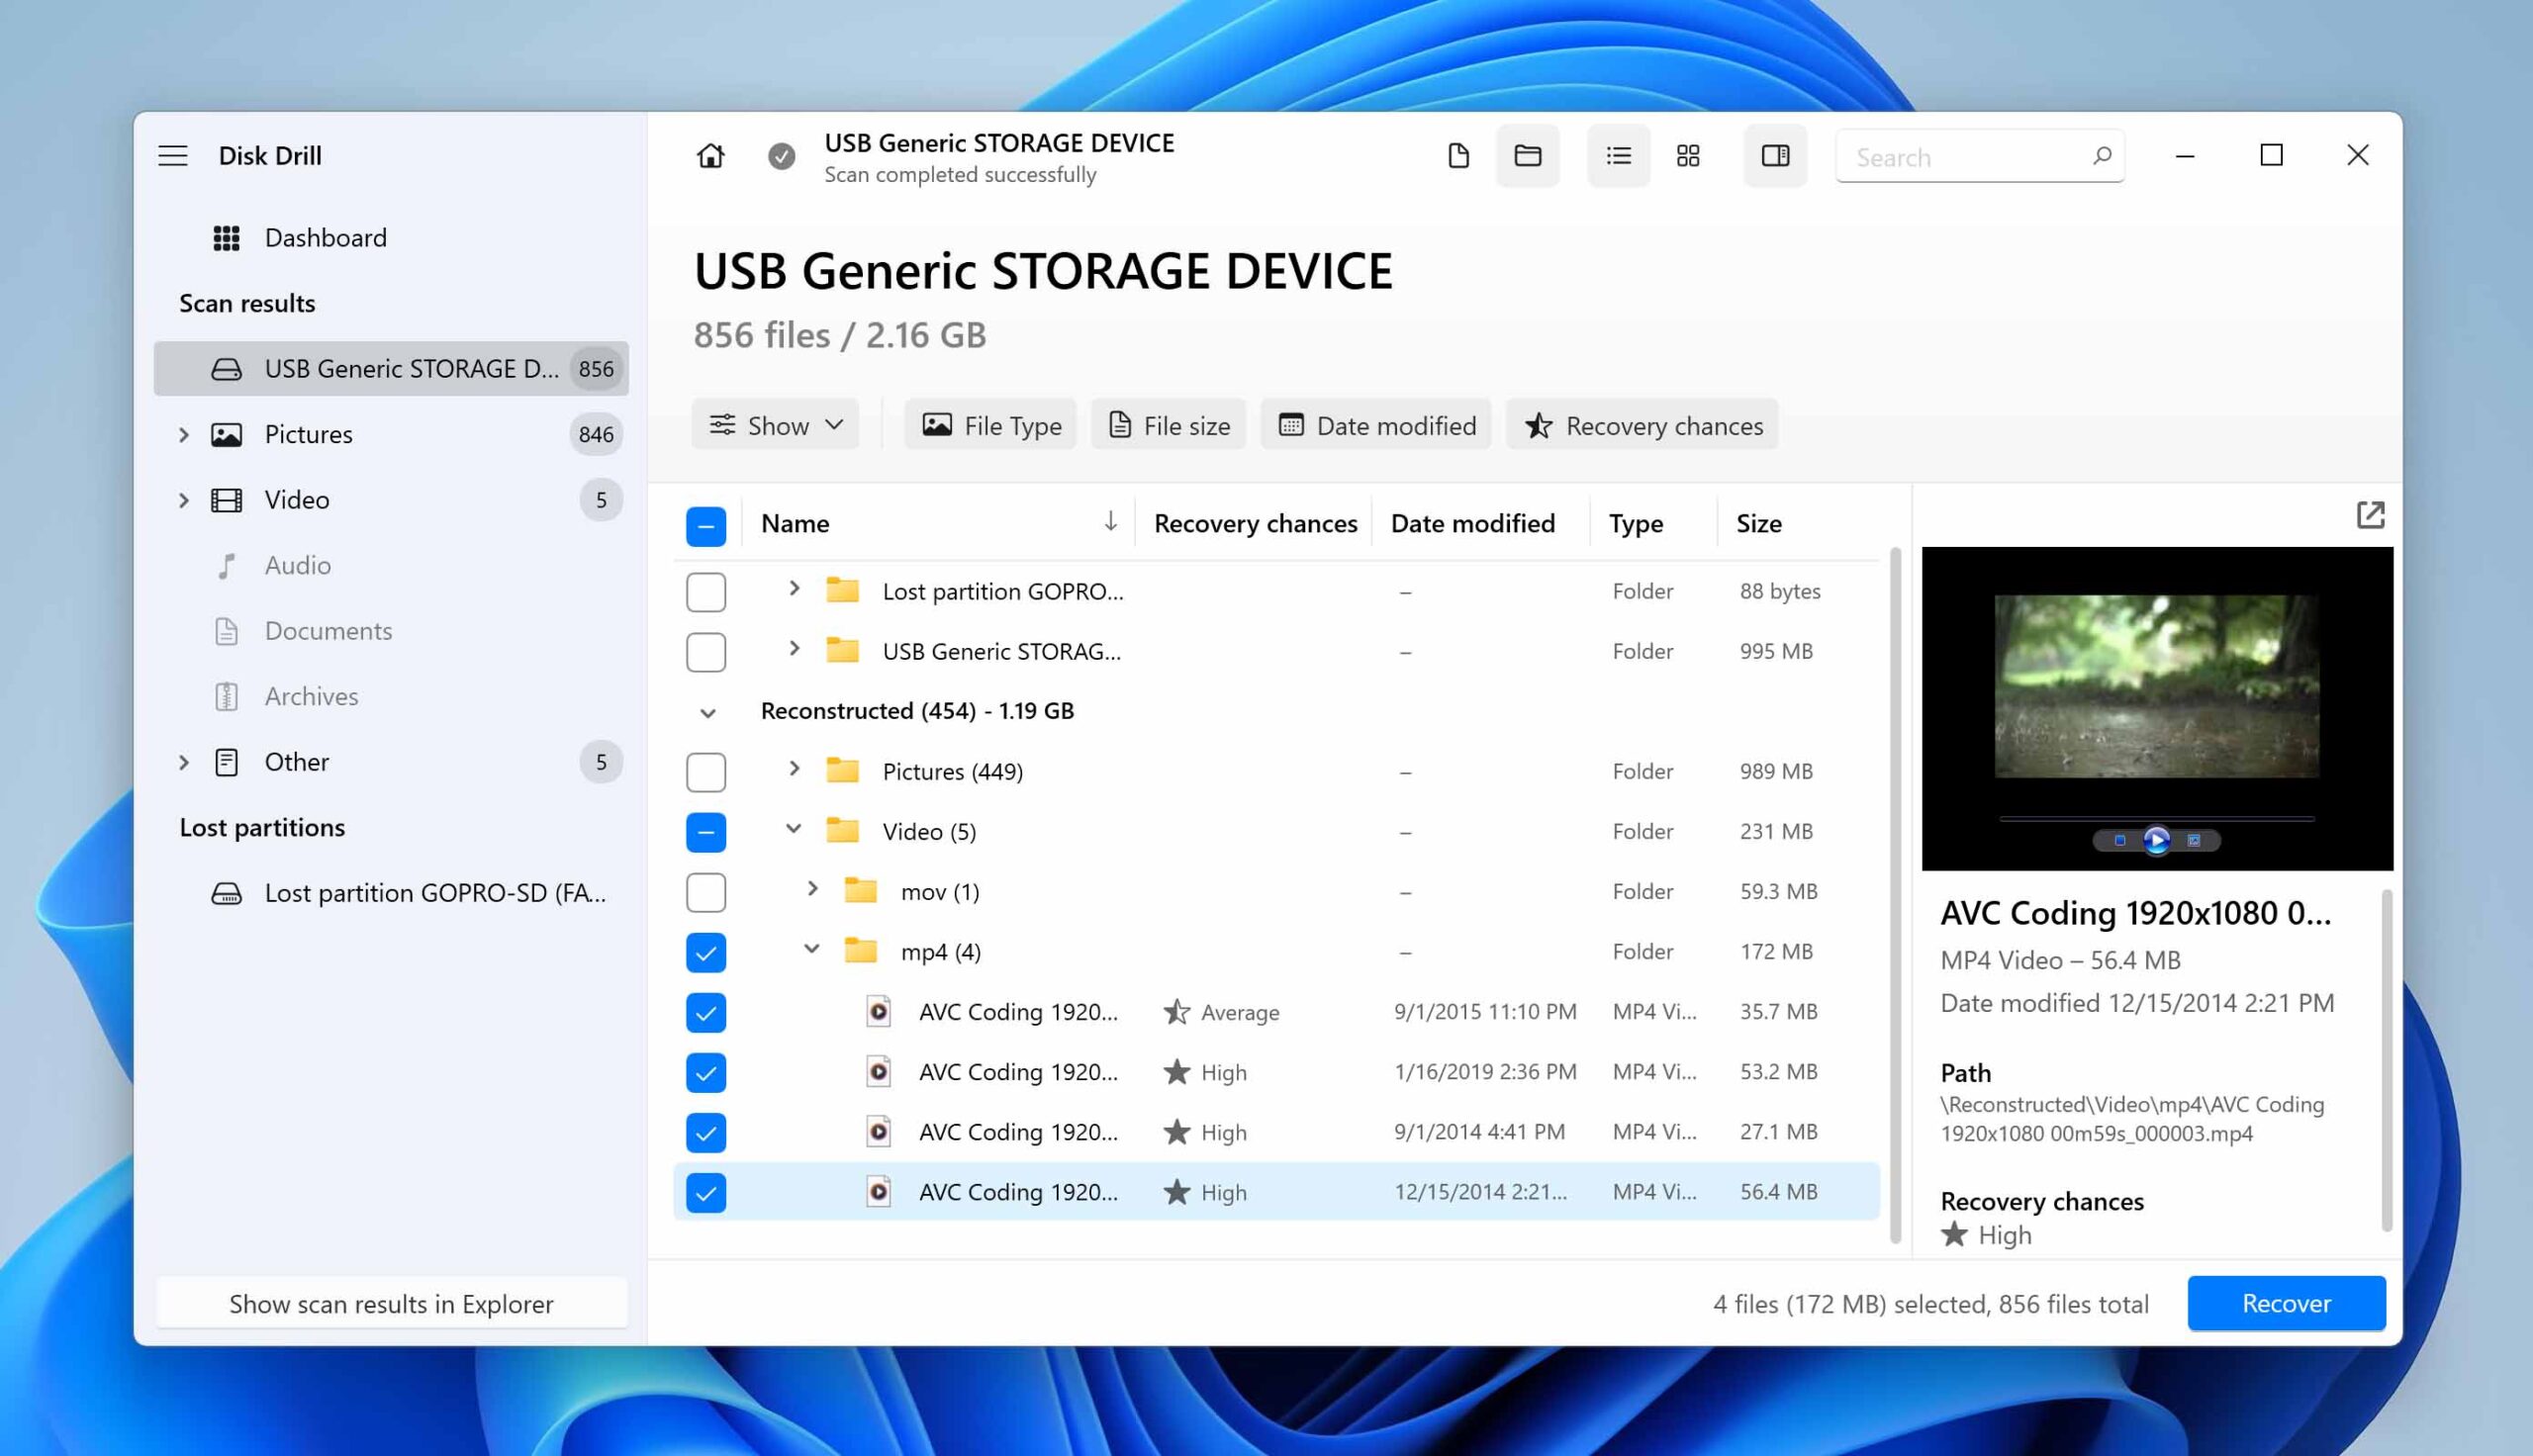Open the Other category in sidebar
This screenshot has width=2533, height=1456.
coord(391,762)
